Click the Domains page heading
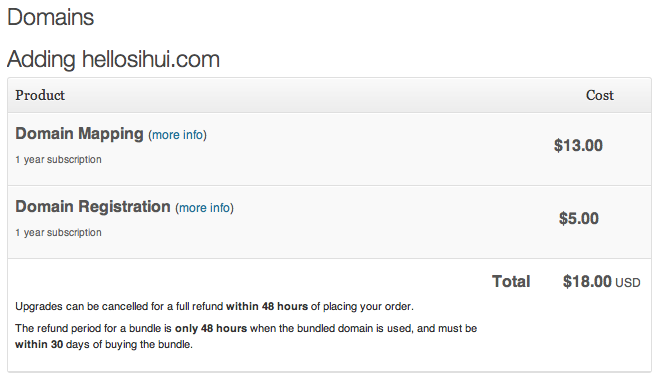The height and width of the screenshot is (374, 660). (x=51, y=17)
